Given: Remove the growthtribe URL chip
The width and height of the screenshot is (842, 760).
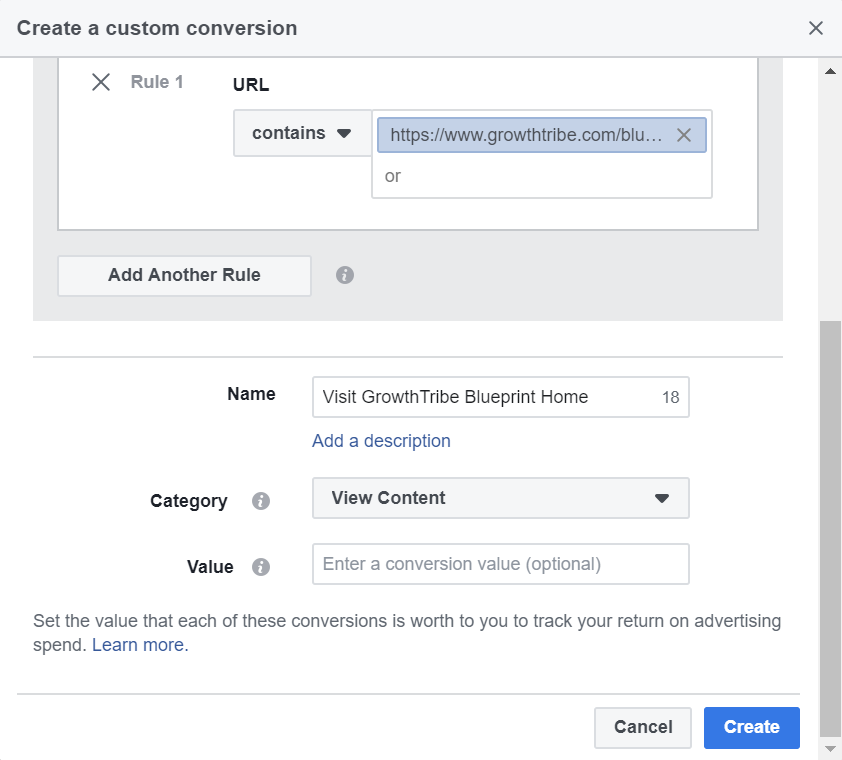Looking at the screenshot, I should coord(684,135).
